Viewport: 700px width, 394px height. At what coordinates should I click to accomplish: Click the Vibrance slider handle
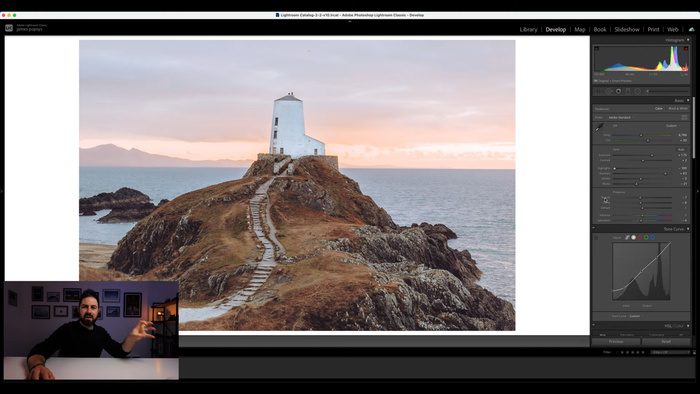click(642, 216)
